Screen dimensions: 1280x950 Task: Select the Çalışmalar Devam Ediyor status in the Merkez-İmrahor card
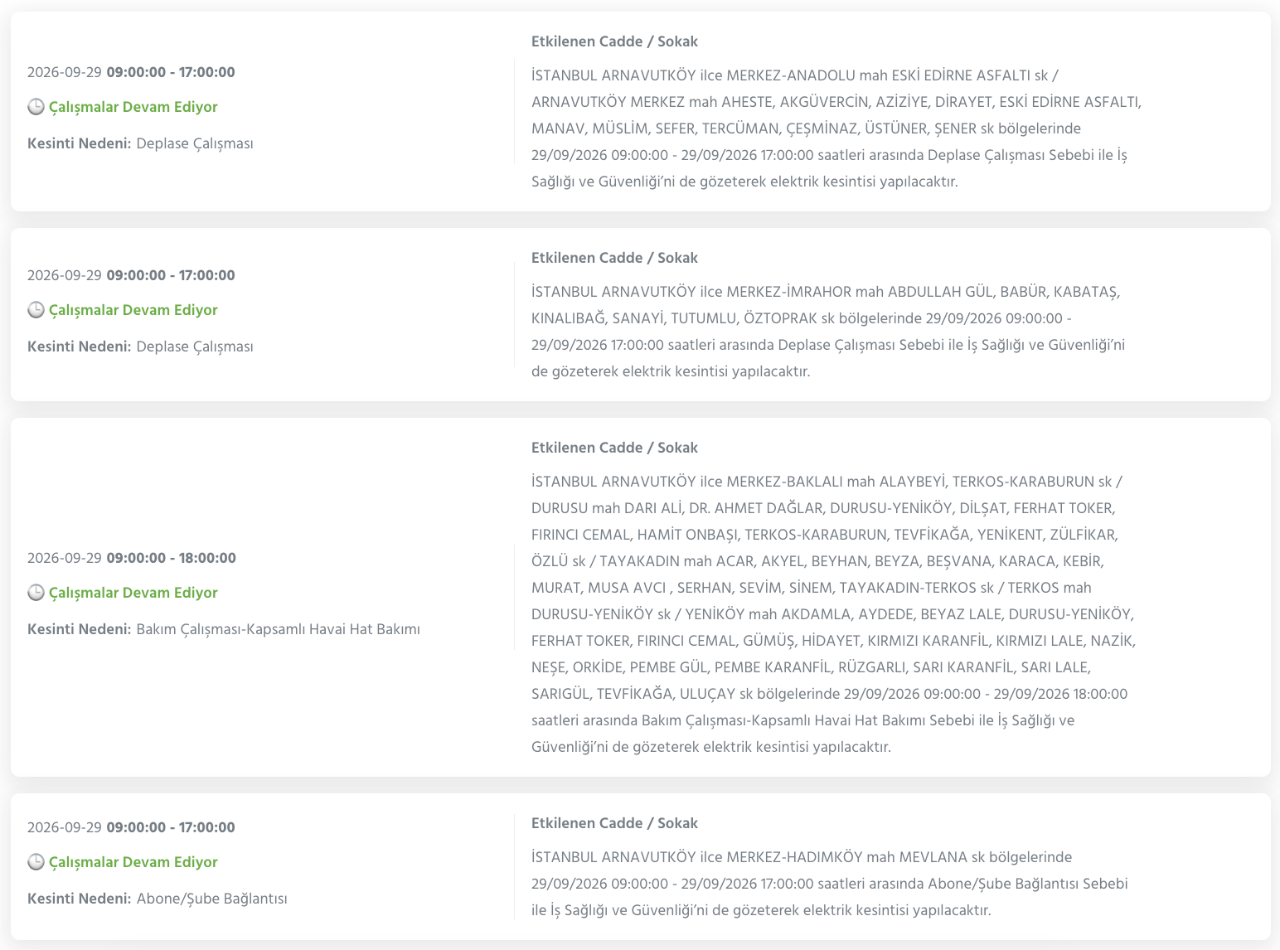133,310
